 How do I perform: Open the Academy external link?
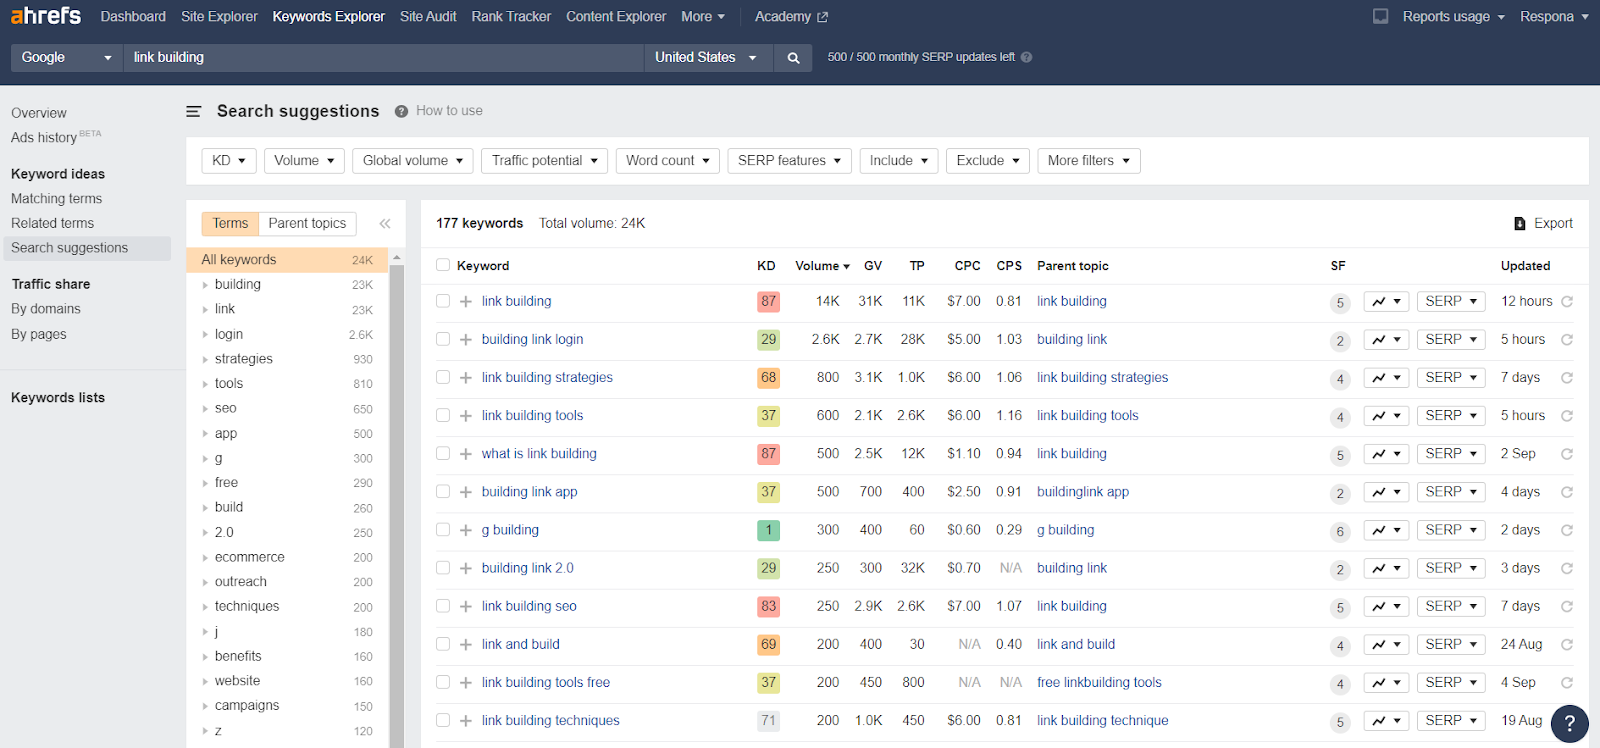791,17
